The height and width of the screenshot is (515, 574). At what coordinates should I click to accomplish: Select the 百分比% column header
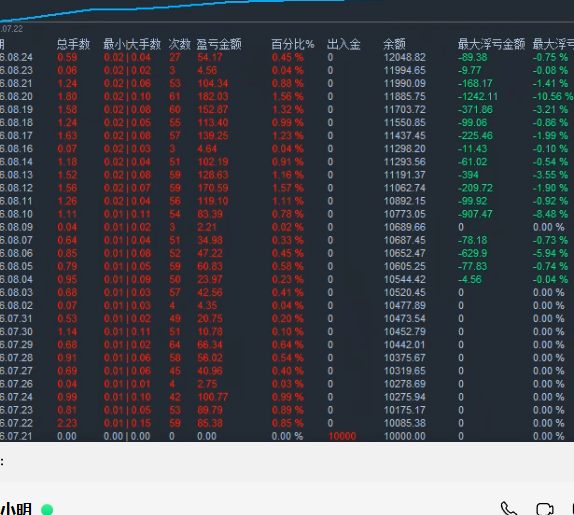(292, 44)
